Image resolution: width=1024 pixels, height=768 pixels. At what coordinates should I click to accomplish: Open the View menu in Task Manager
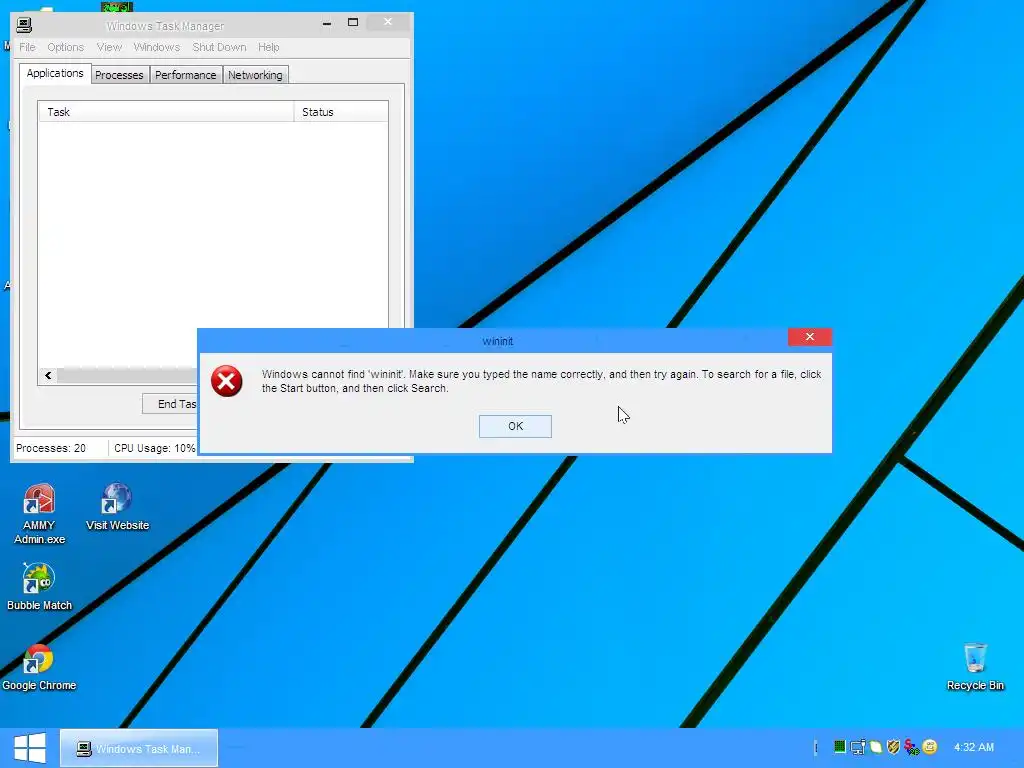pos(109,47)
